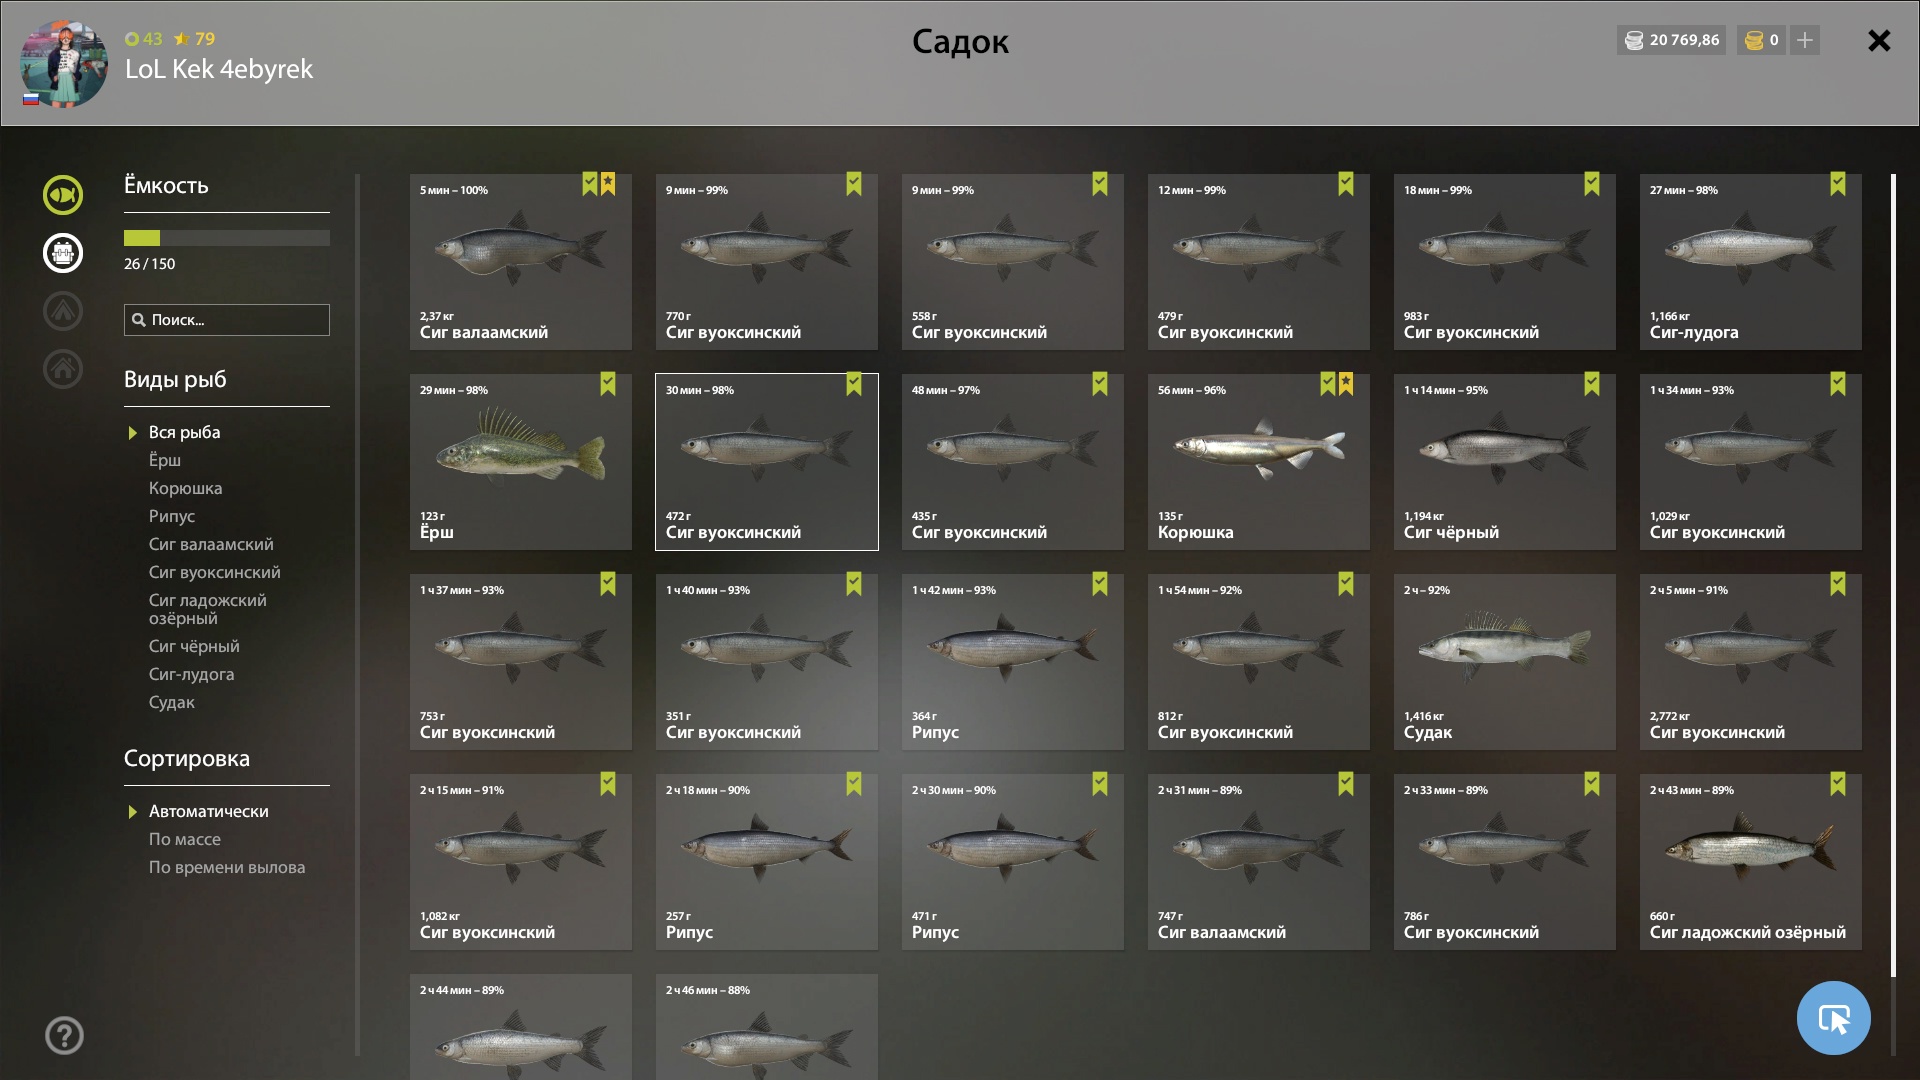Click the silver coins balance 20 769,86
Screen dimensions: 1920x1080
coord(1671,40)
